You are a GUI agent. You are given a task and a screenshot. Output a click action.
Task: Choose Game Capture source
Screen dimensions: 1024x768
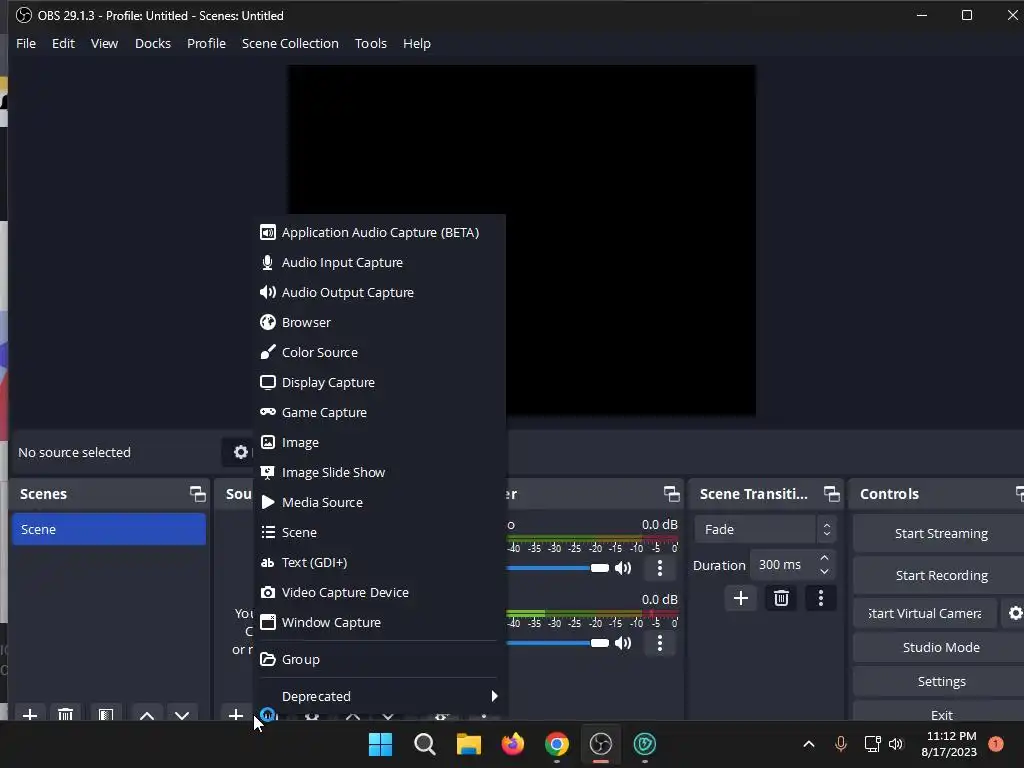tap(379, 413)
